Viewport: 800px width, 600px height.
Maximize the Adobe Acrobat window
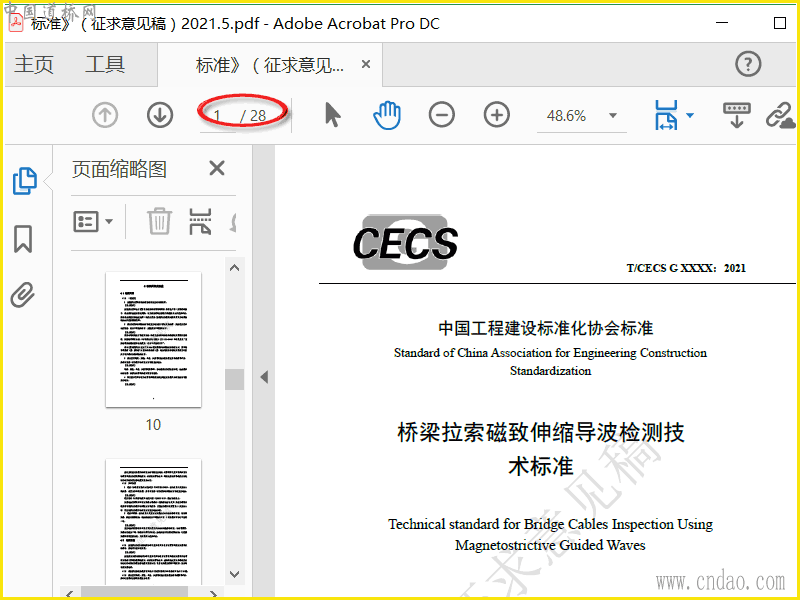pos(780,23)
